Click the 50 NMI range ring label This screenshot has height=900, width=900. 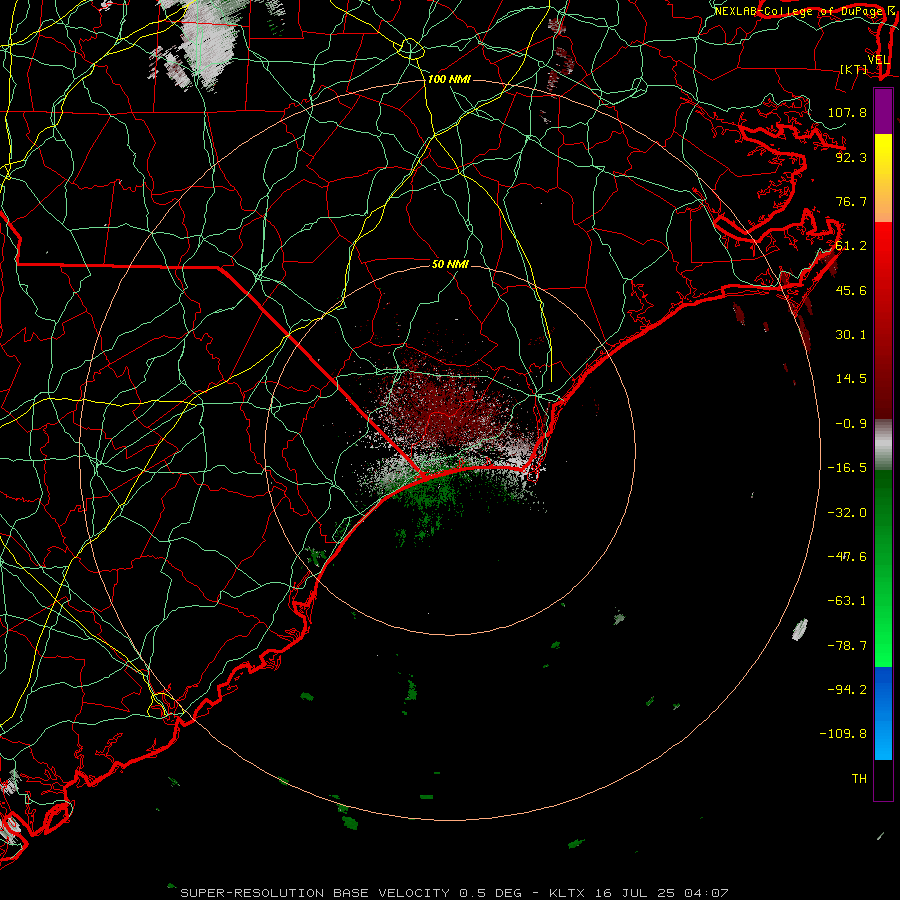pyautogui.click(x=450, y=264)
